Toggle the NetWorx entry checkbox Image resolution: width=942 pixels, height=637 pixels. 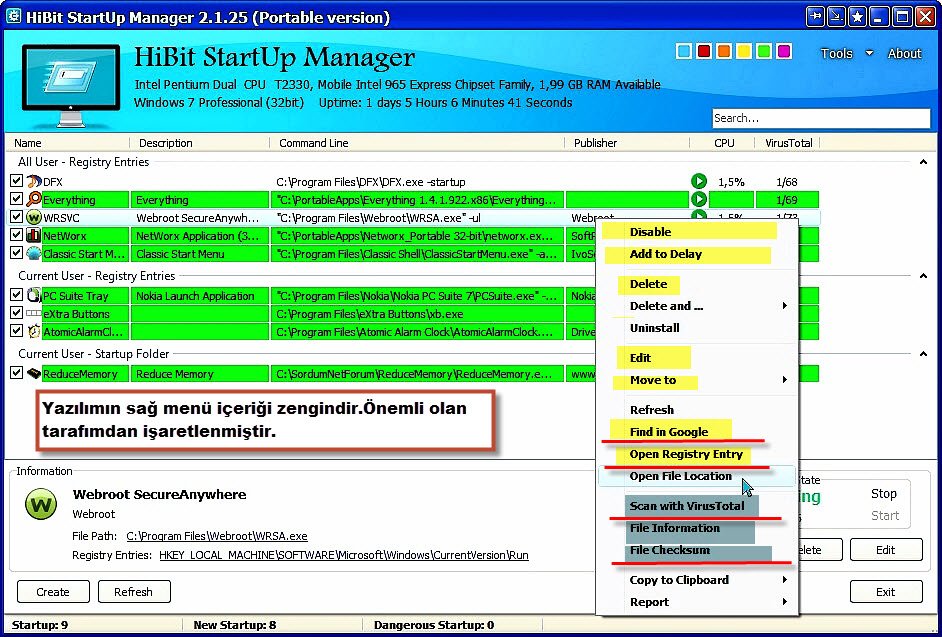click(17, 235)
